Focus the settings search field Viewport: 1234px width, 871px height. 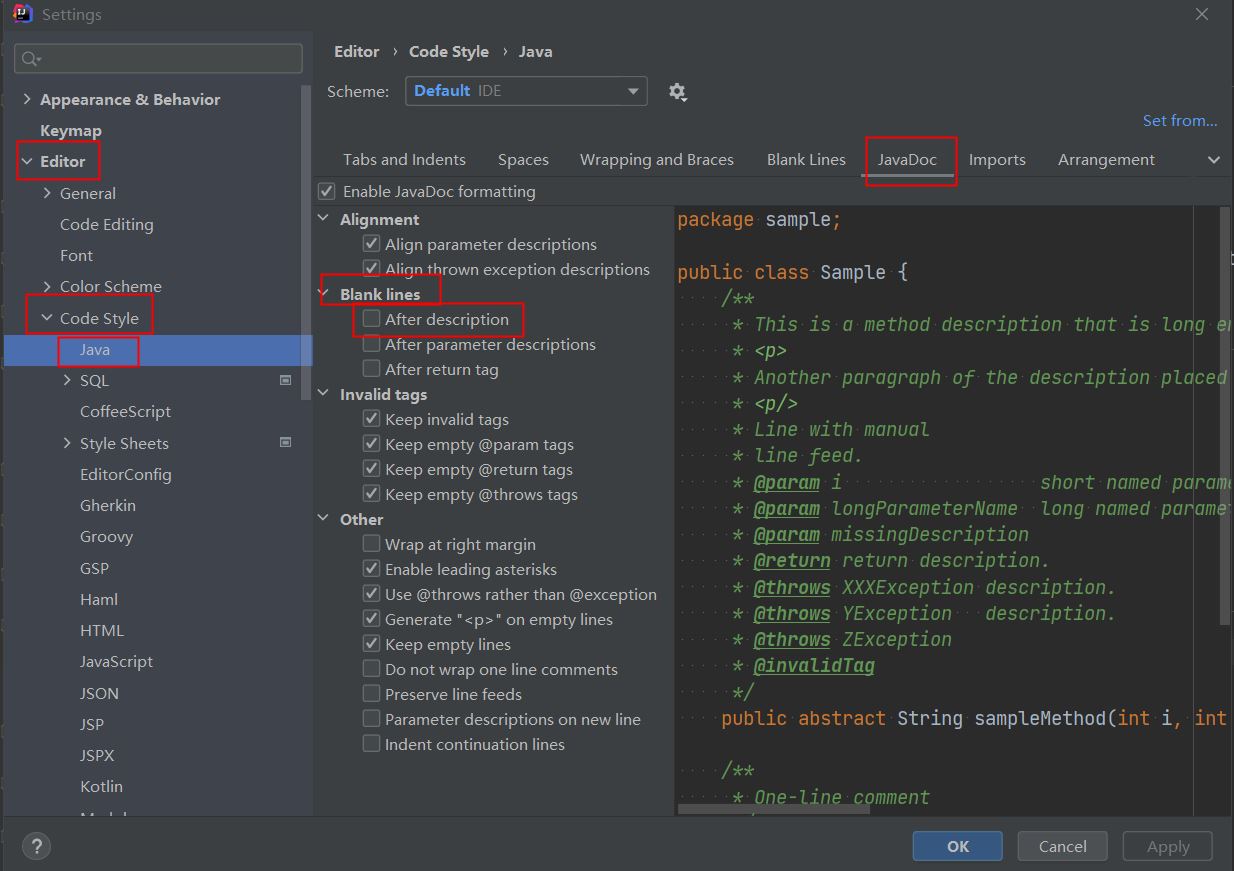[x=158, y=59]
